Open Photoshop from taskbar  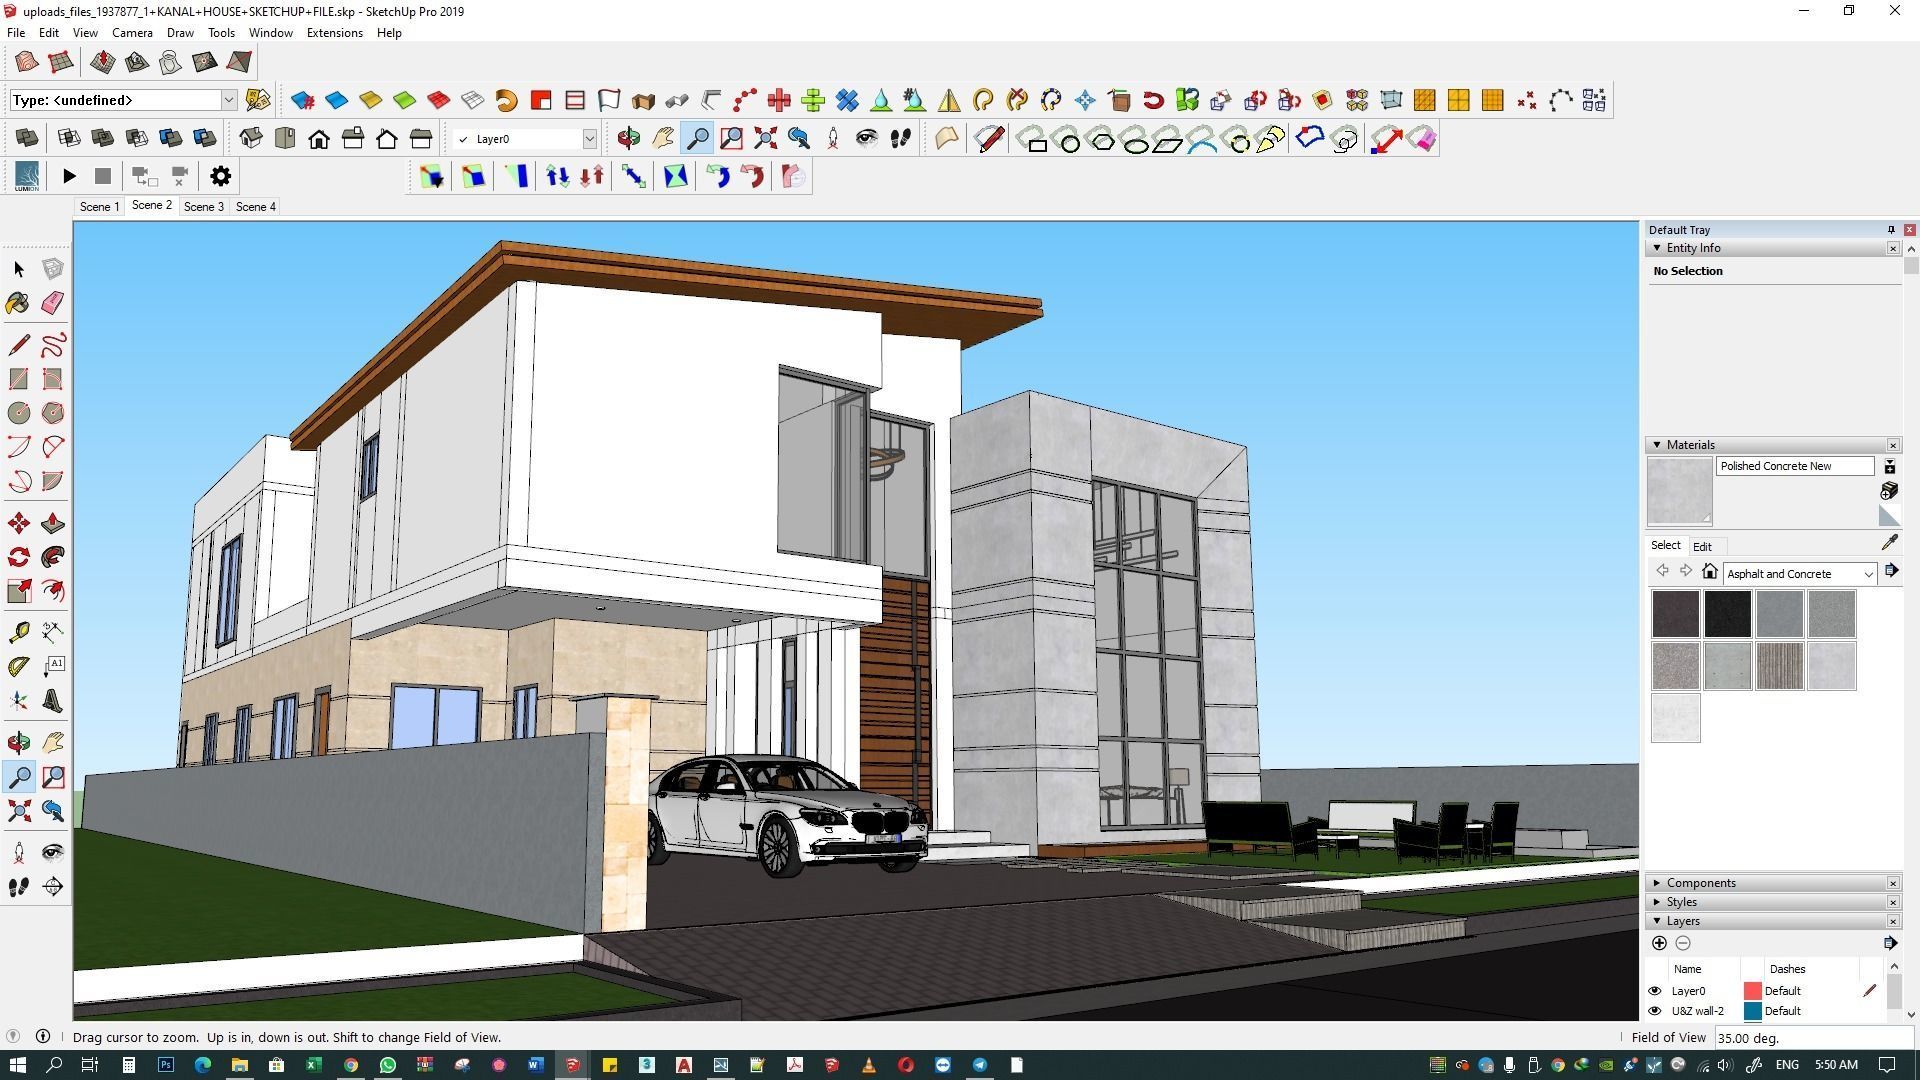(165, 1065)
